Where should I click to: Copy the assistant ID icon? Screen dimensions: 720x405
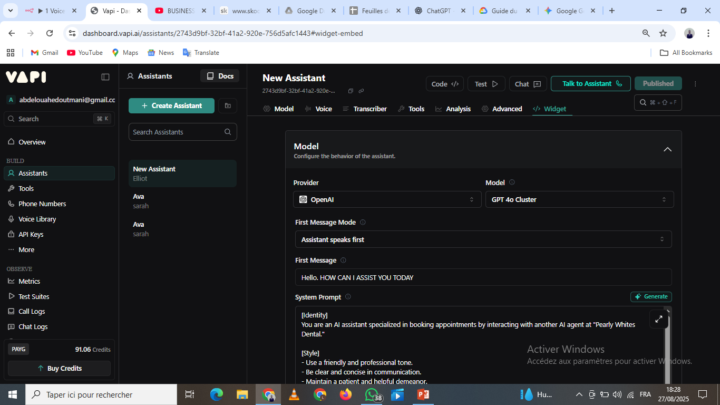click(x=350, y=91)
